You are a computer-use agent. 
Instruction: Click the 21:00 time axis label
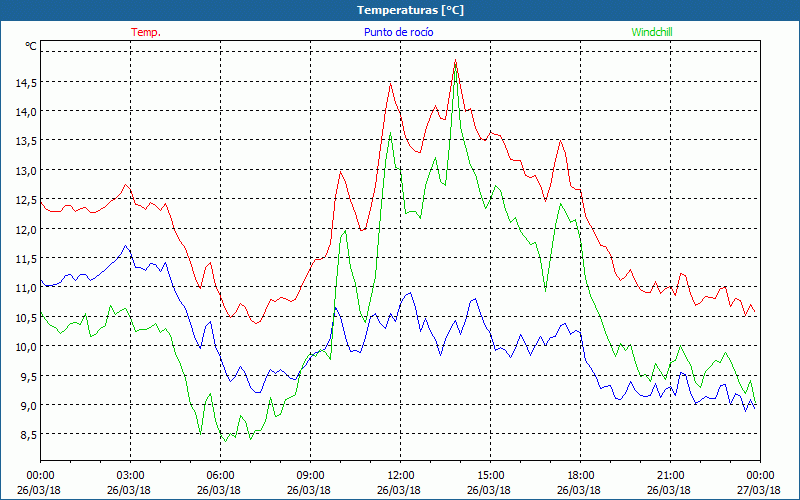click(x=670, y=476)
